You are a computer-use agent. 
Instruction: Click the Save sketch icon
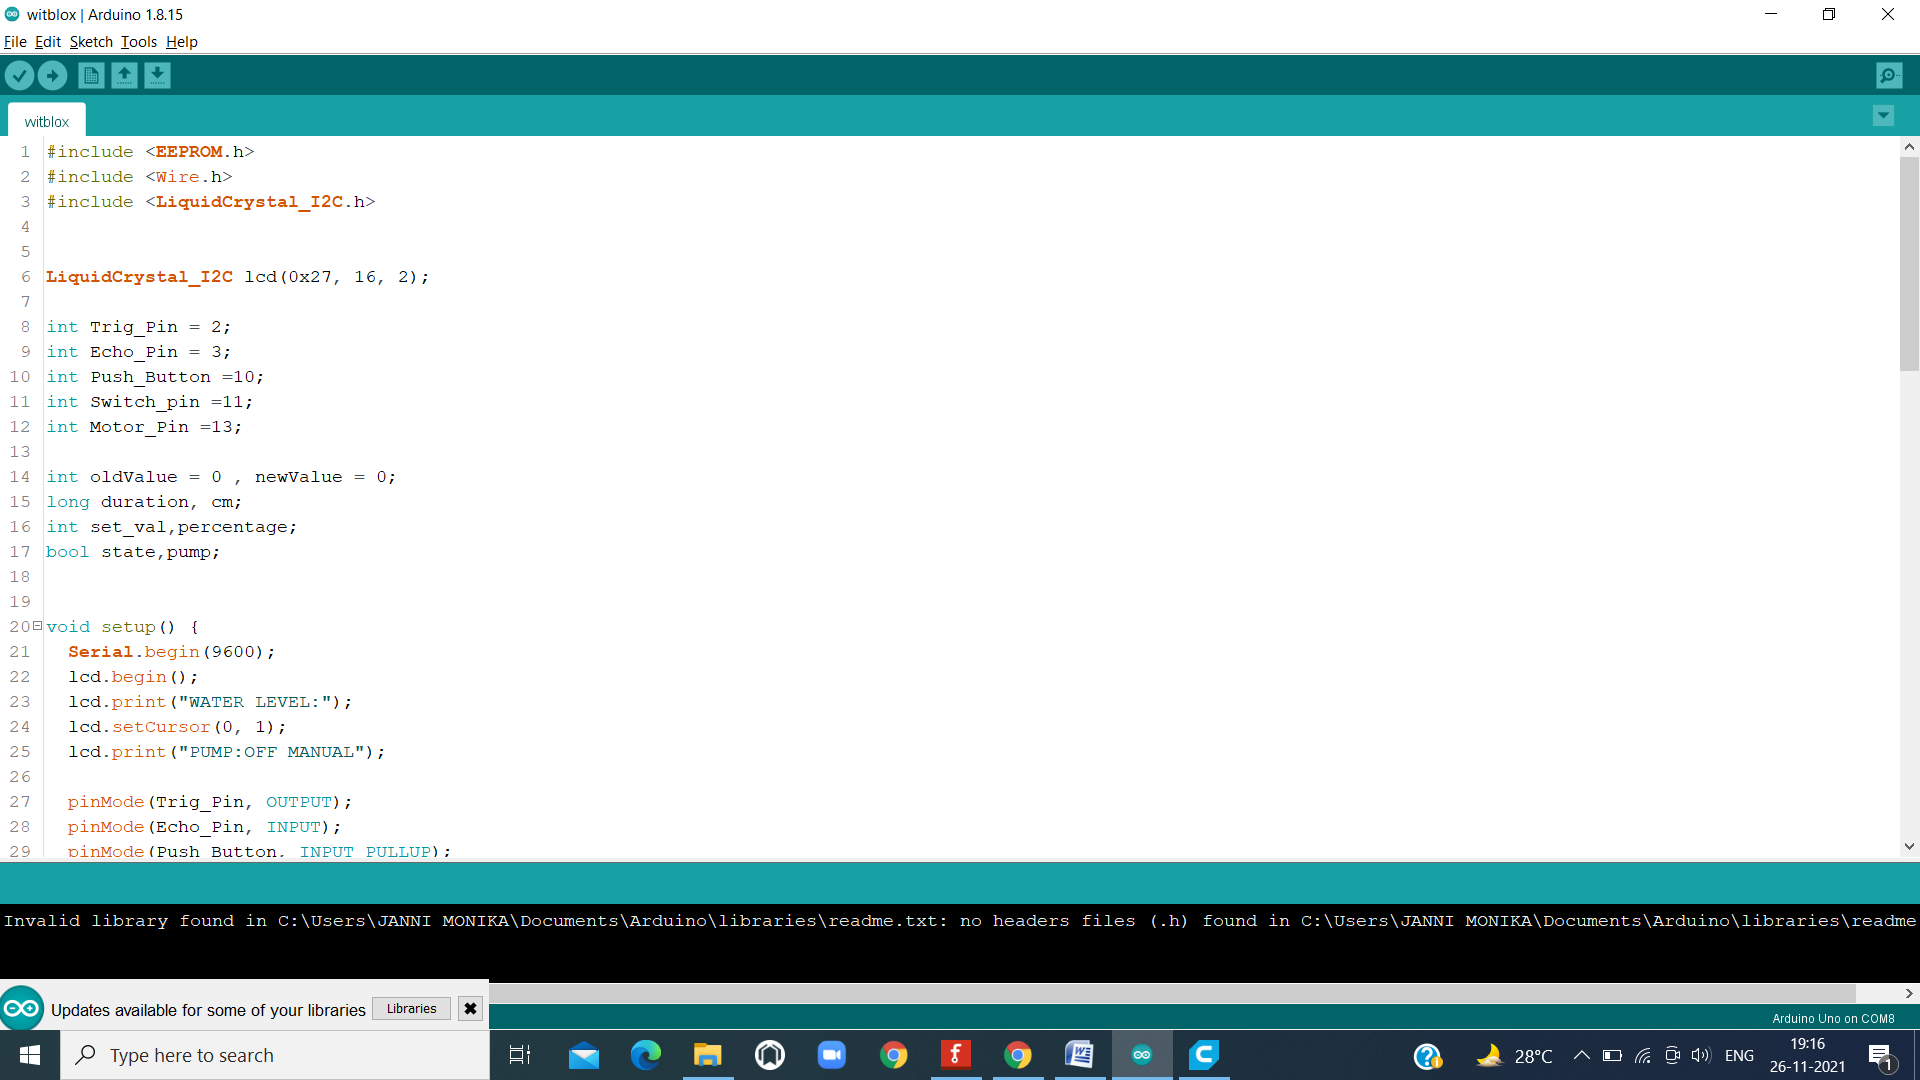click(157, 75)
